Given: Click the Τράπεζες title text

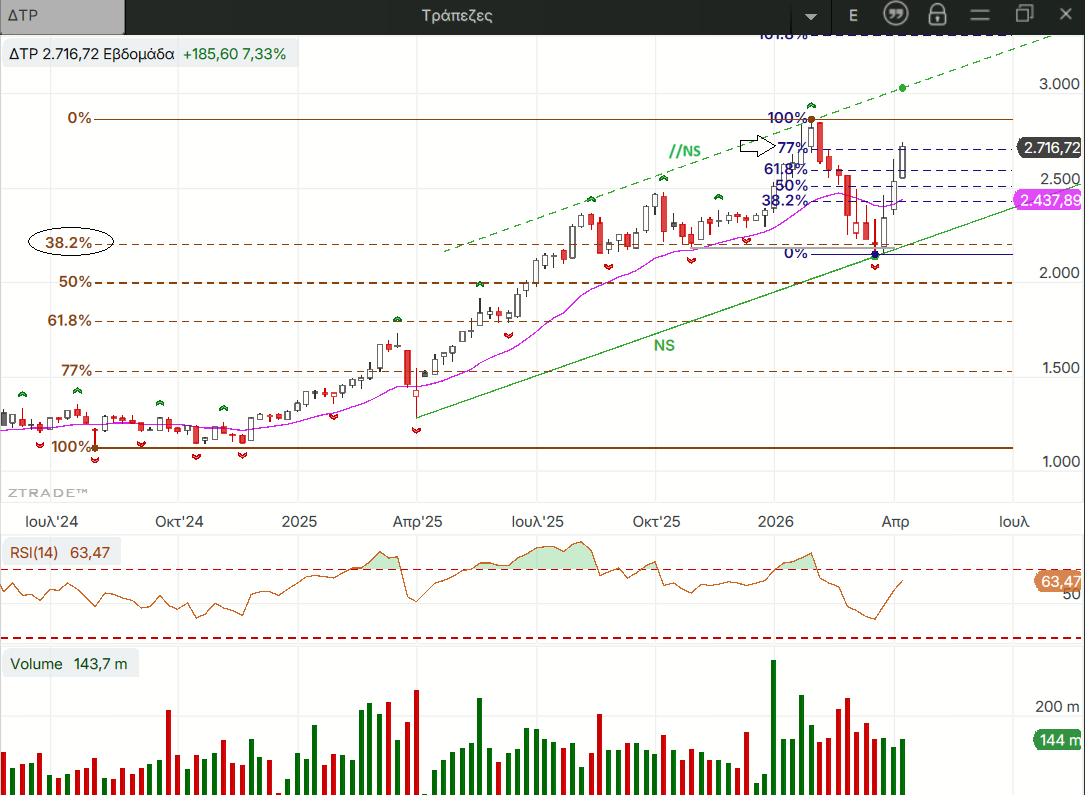Looking at the screenshot, I should tap(458, 15).
